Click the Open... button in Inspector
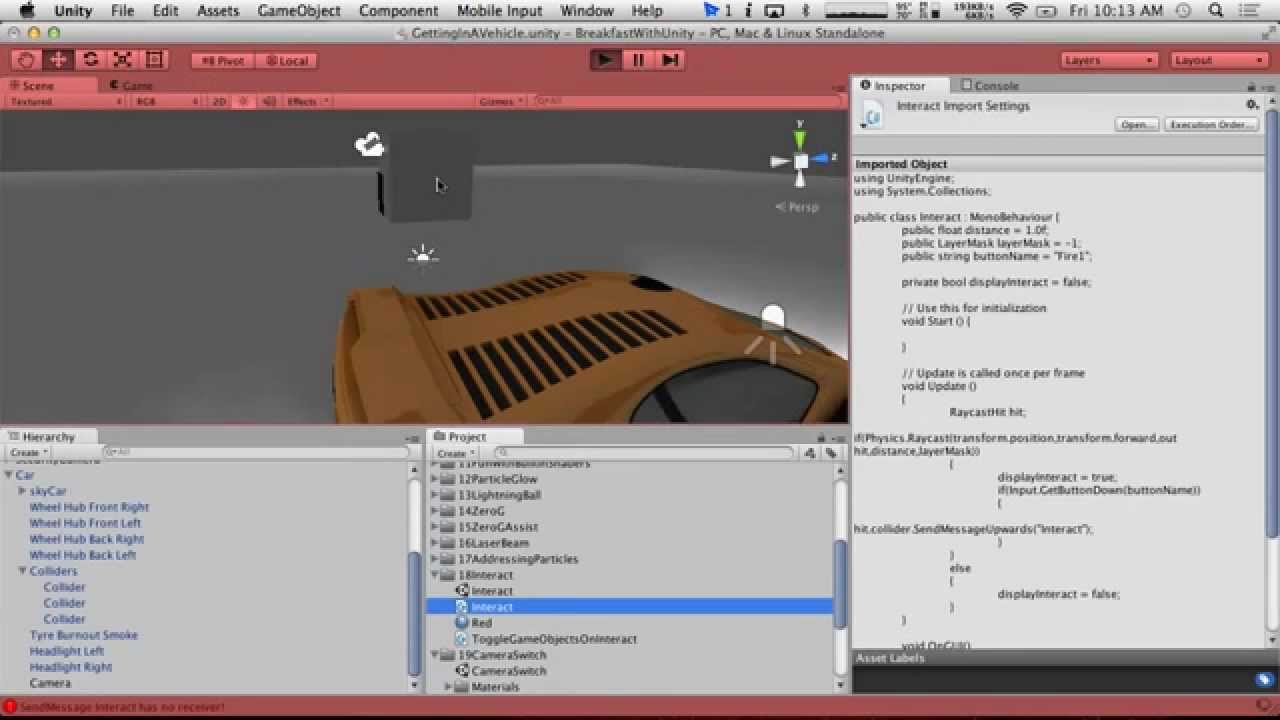1280x720 pixels. click(1137, 125)
